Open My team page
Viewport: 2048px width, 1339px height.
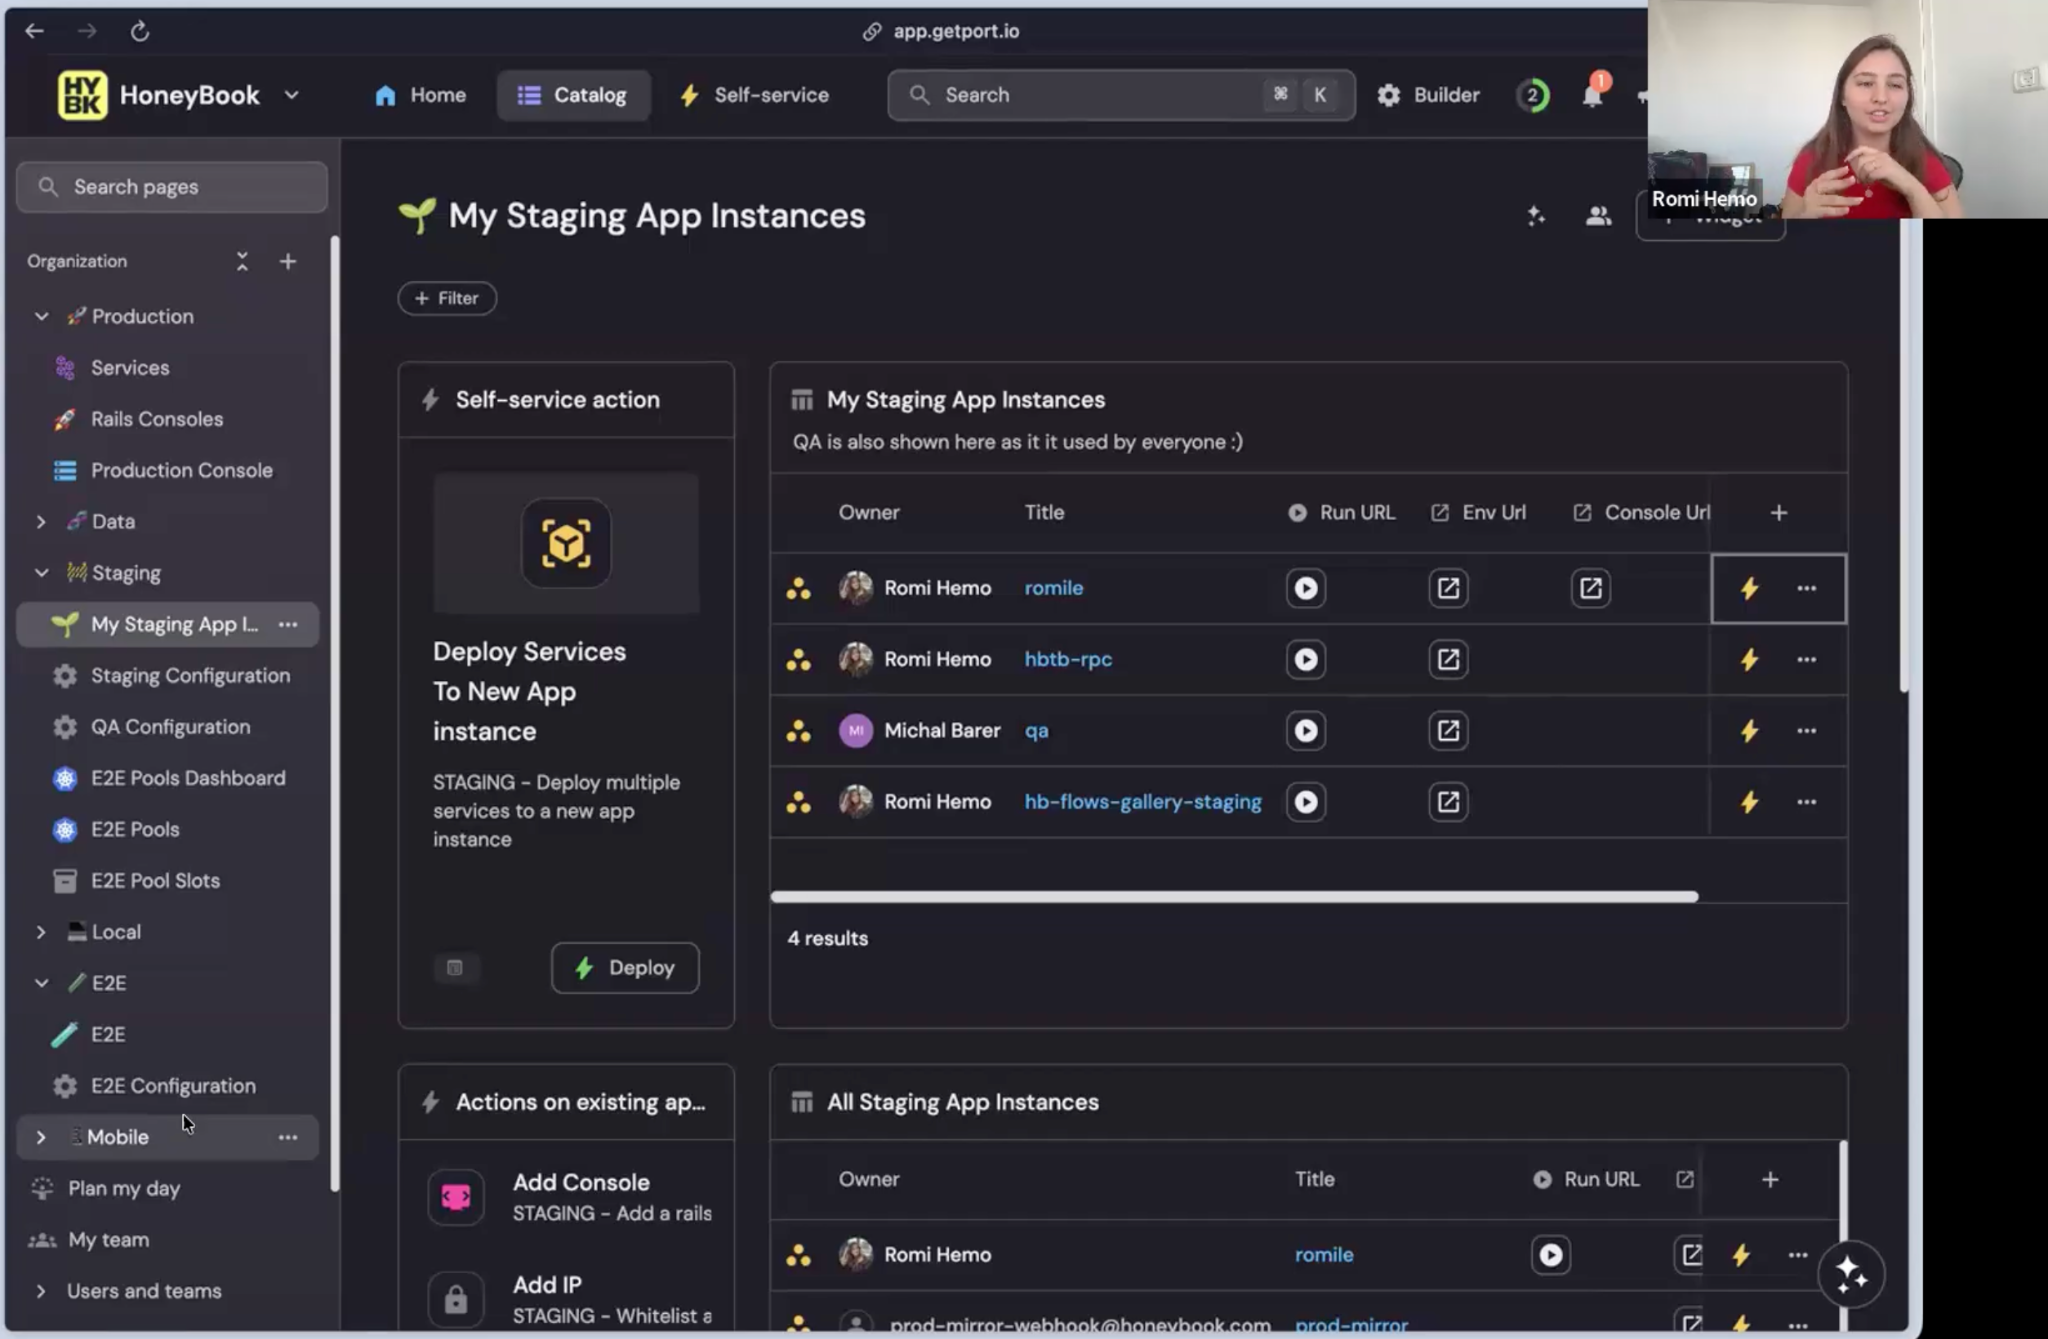[108, 1240]
